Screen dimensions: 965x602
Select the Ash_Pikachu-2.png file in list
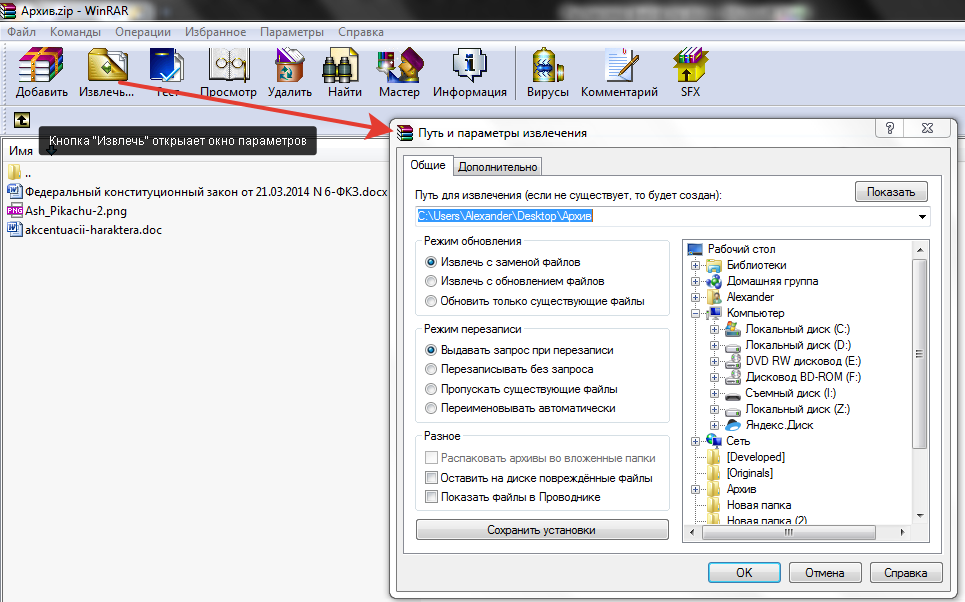(76, 211)
